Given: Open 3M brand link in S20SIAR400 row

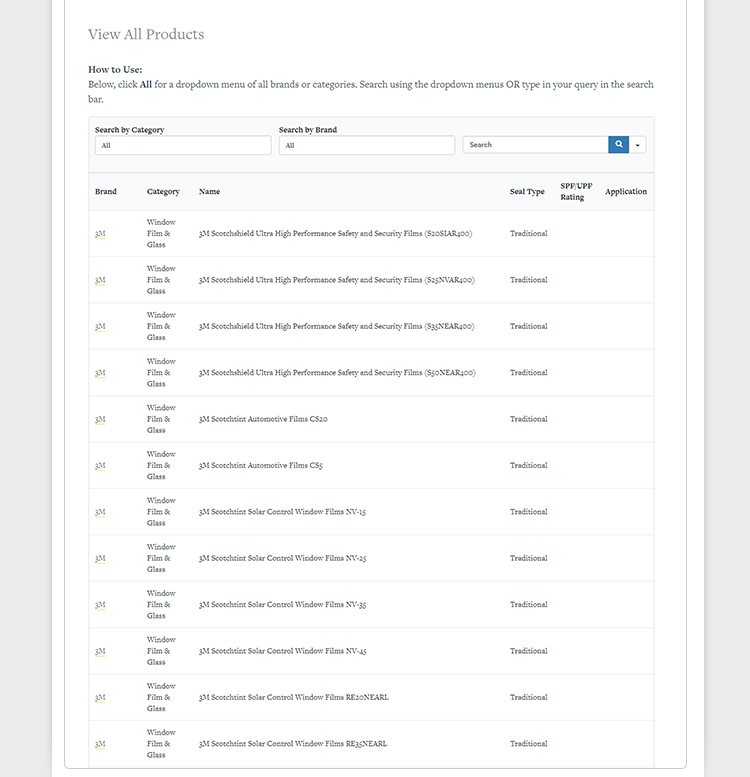Looking at the screenshot, I should click(100, 233).
